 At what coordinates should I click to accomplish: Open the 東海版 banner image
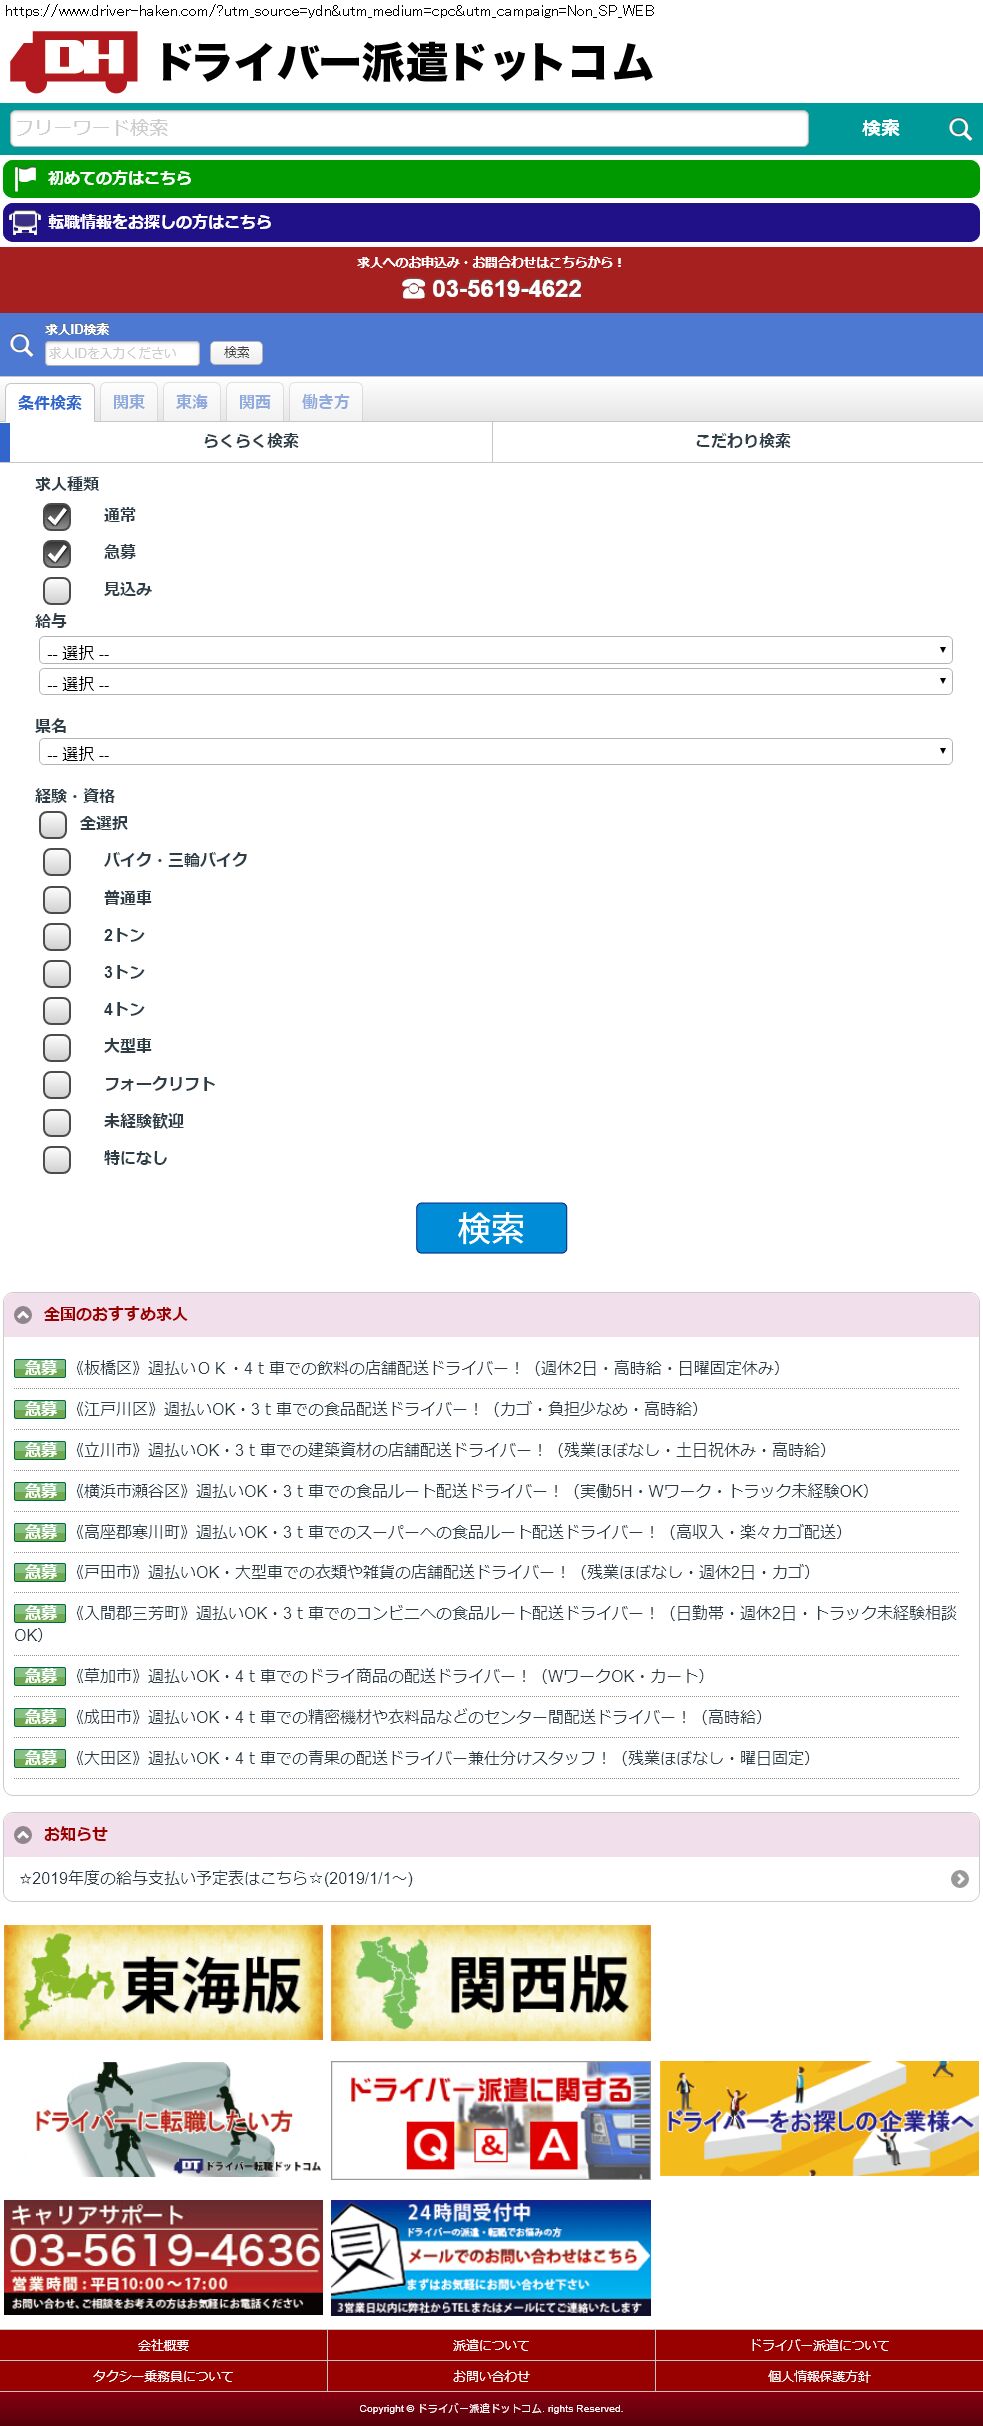[x=164, y=1983]
